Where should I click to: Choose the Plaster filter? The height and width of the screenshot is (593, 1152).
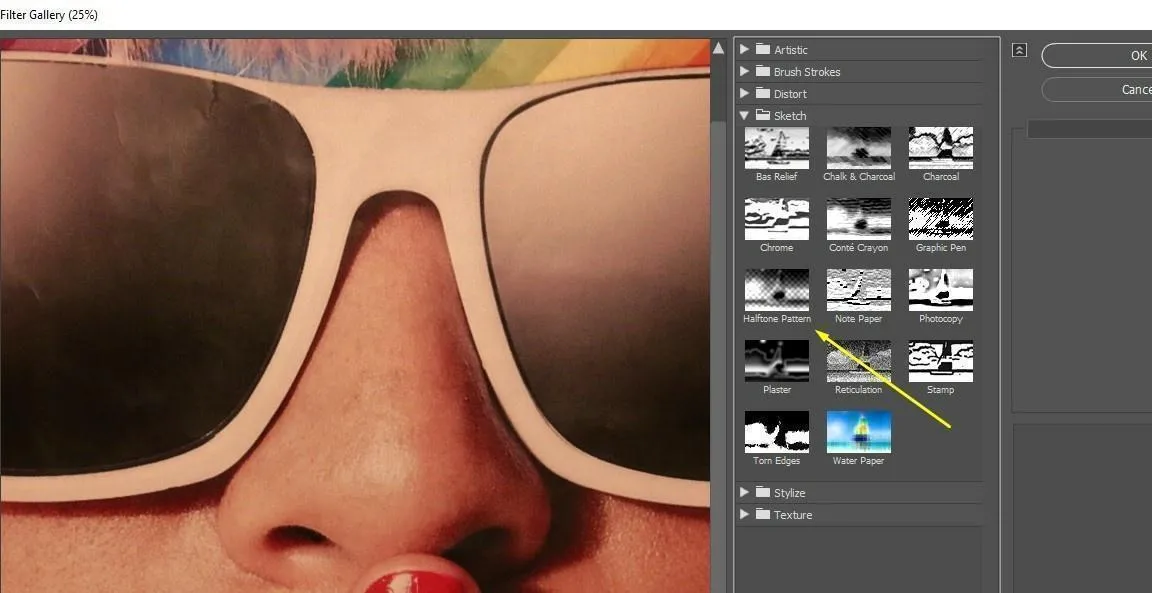point(776,361)
